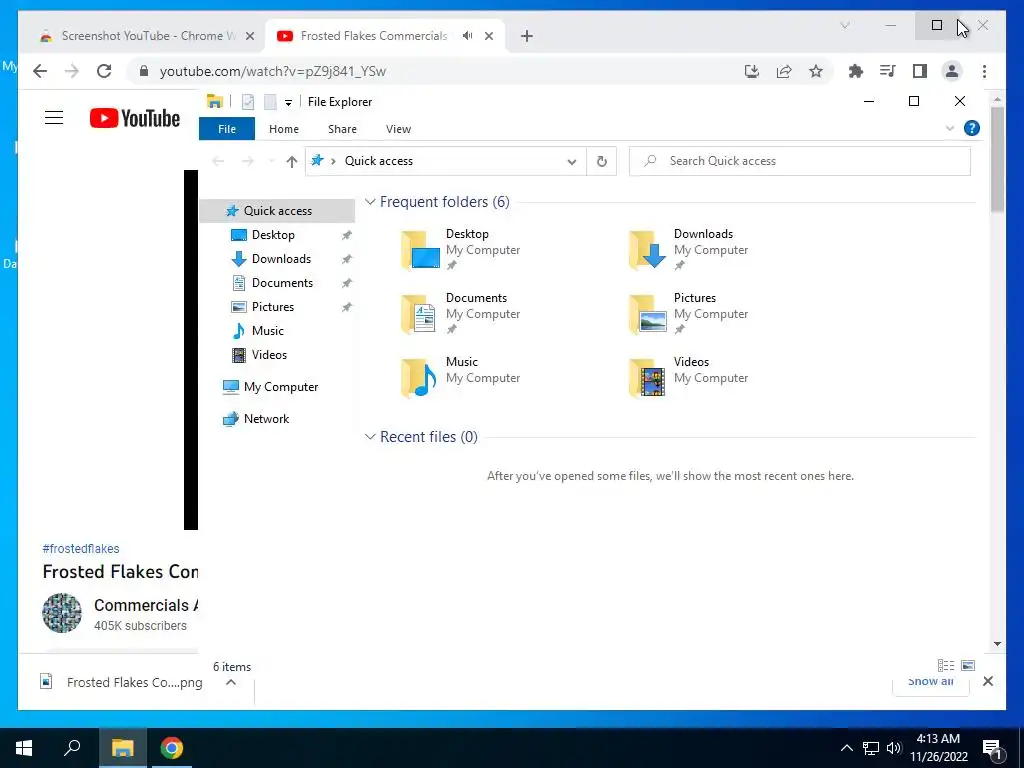
Task: Collapse the Frequent folders section
Action: coord(370,202)
